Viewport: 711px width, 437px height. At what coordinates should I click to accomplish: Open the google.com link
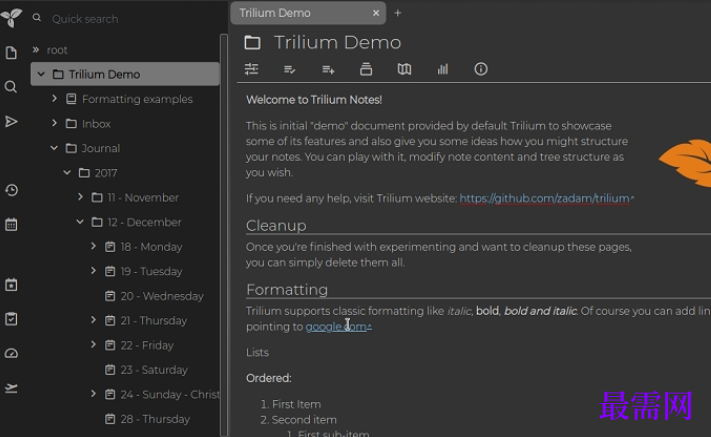(x=338, y=327)
